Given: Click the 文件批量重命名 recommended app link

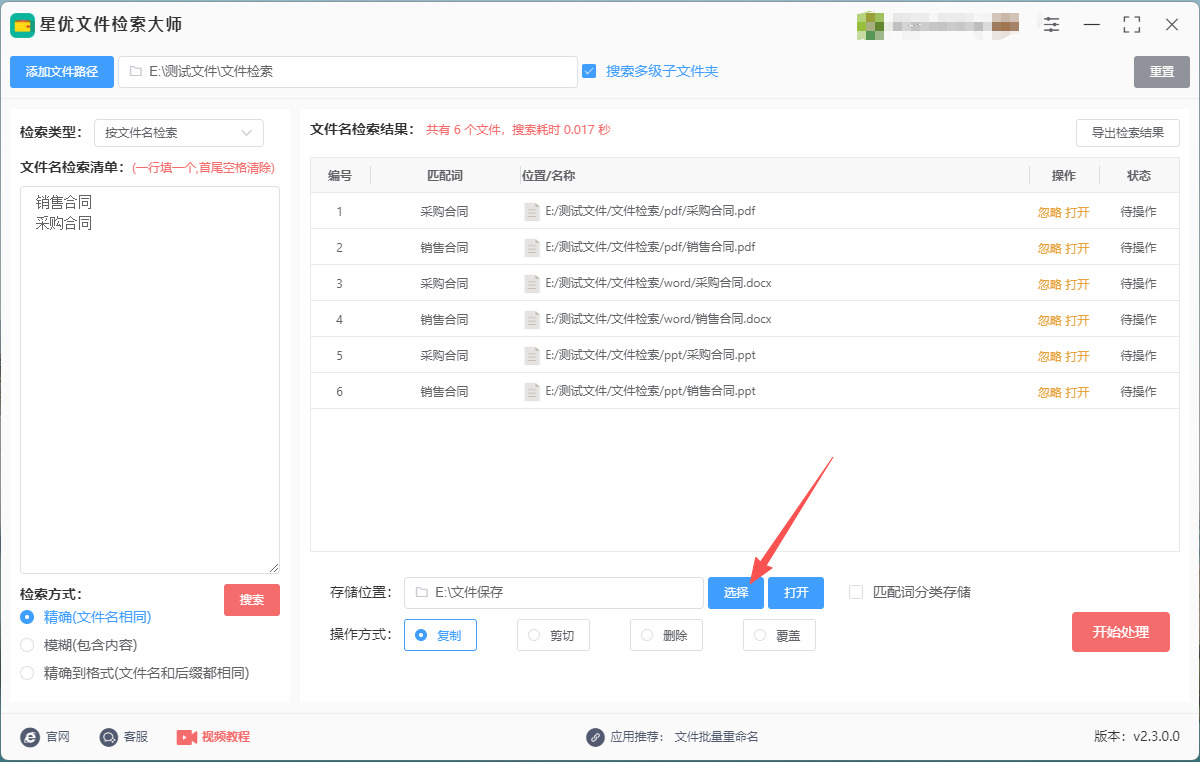Looking at the screenshot, I should point(717,737).
